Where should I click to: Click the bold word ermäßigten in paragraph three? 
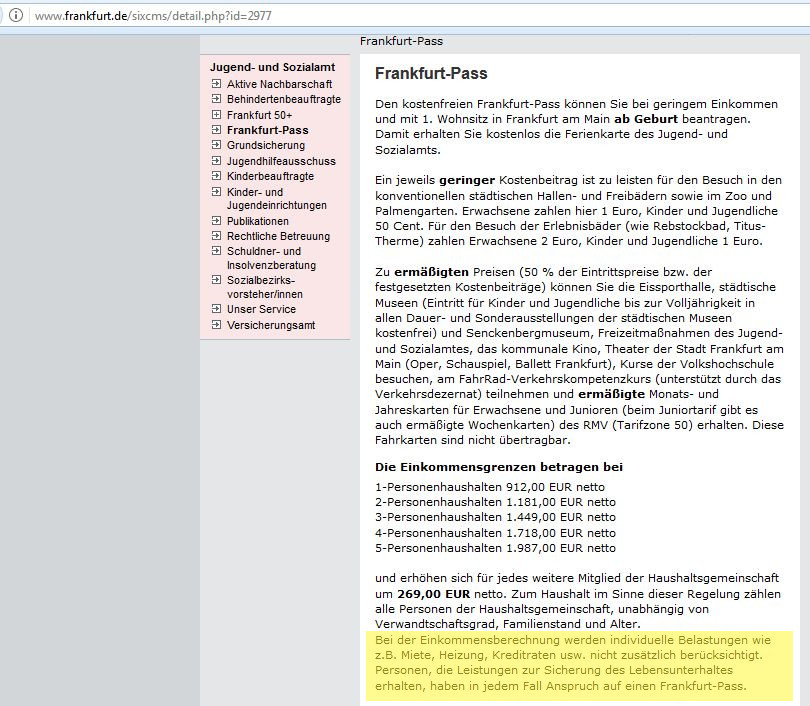(x=431, y=272)
